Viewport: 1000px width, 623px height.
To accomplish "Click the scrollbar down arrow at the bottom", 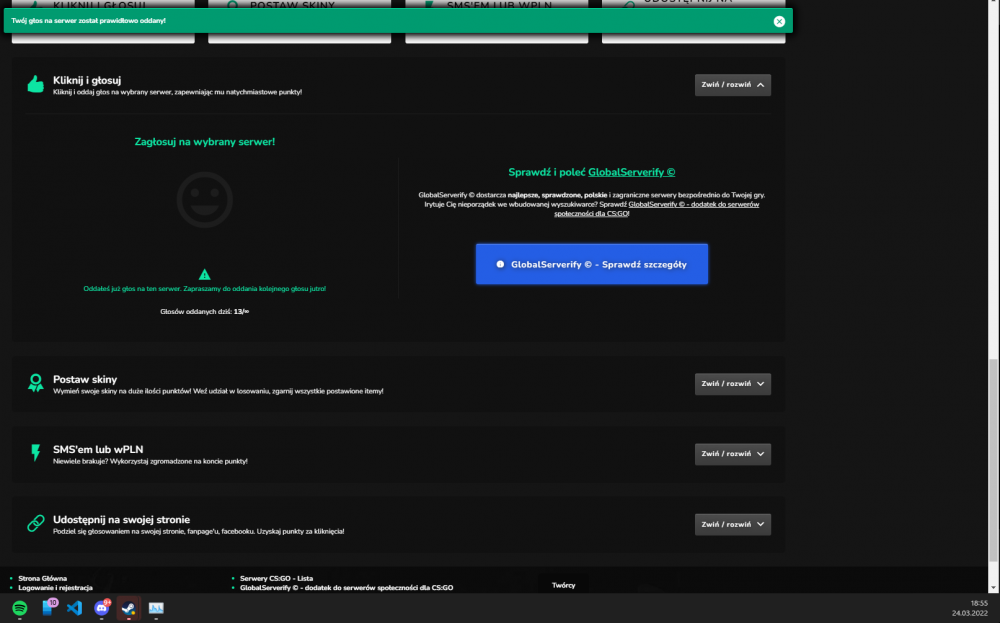I will pyautogui.click(x=993, y=587).
